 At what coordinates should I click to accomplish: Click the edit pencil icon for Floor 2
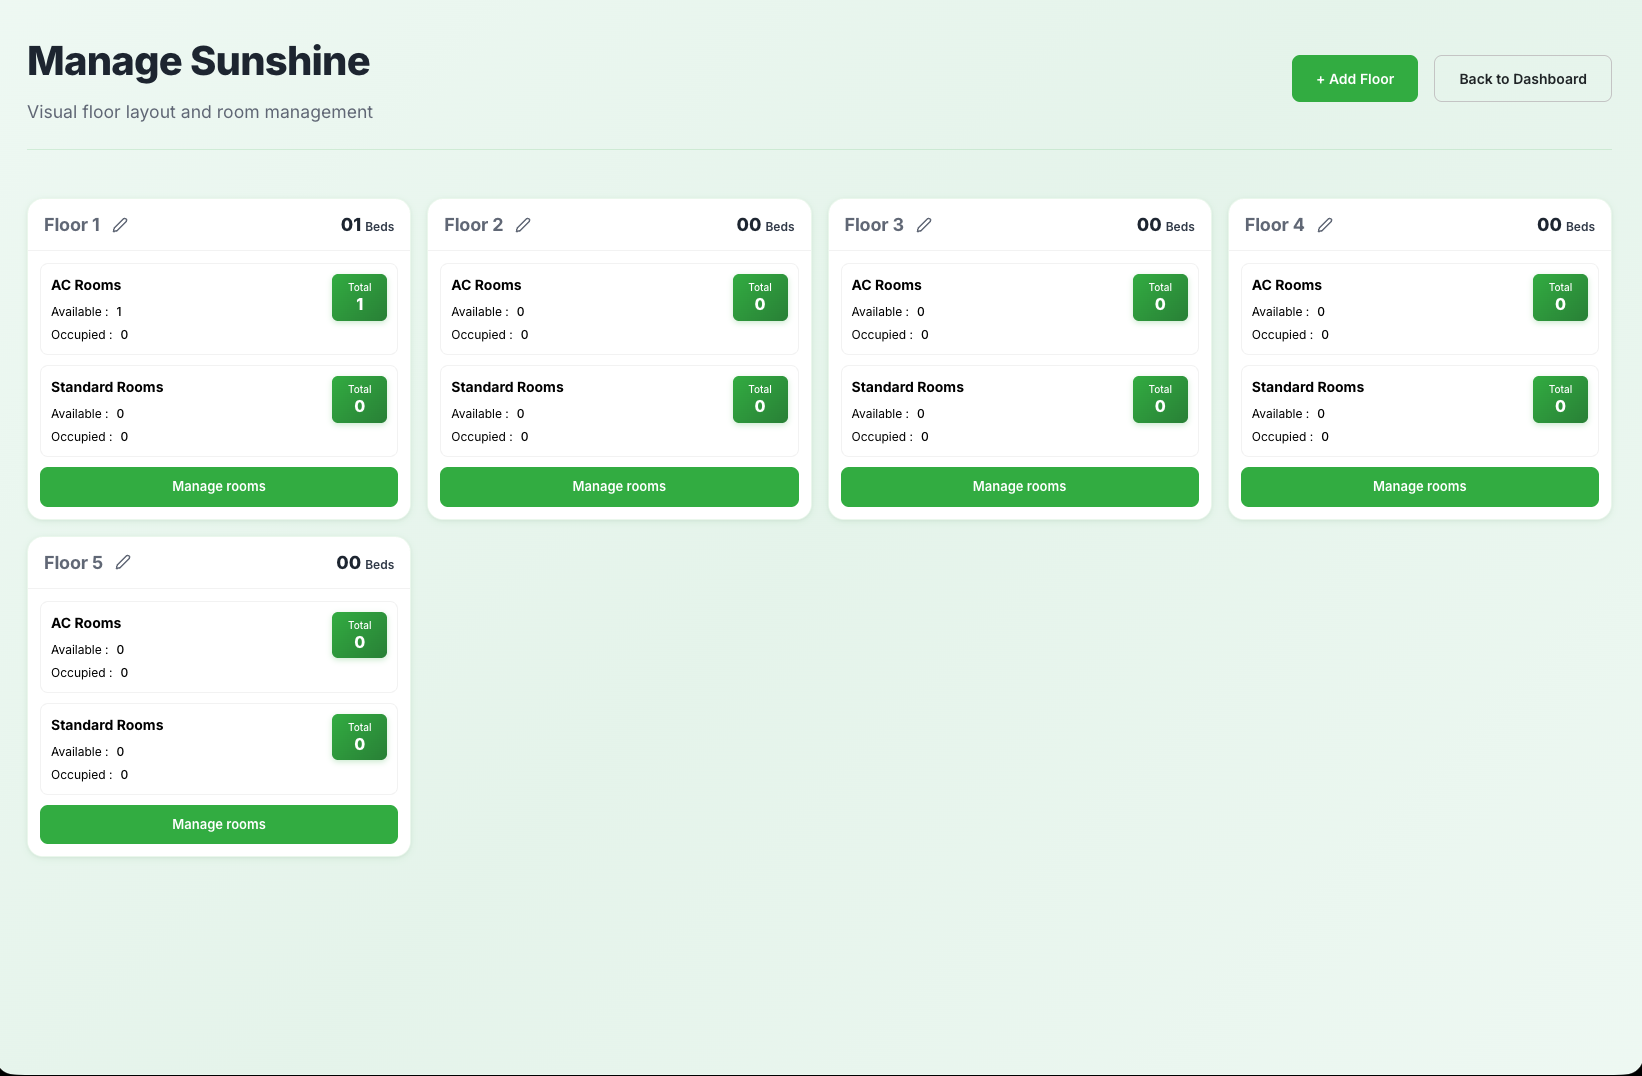525,224
